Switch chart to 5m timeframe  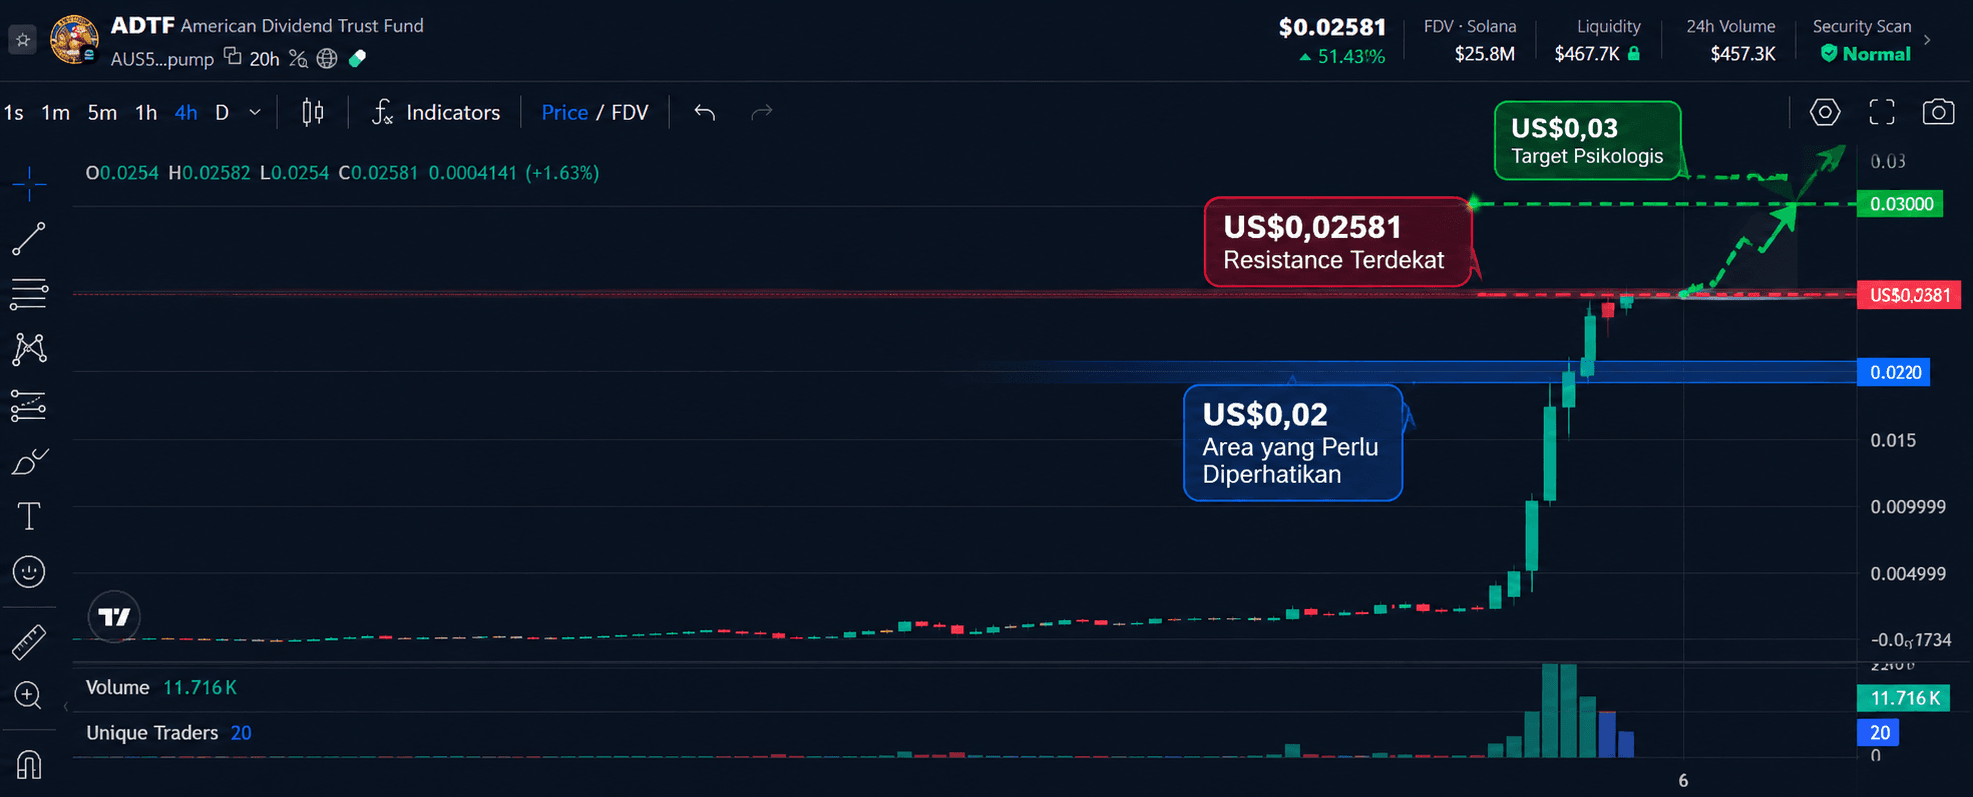pyautogui.click(x=102, y=112)
